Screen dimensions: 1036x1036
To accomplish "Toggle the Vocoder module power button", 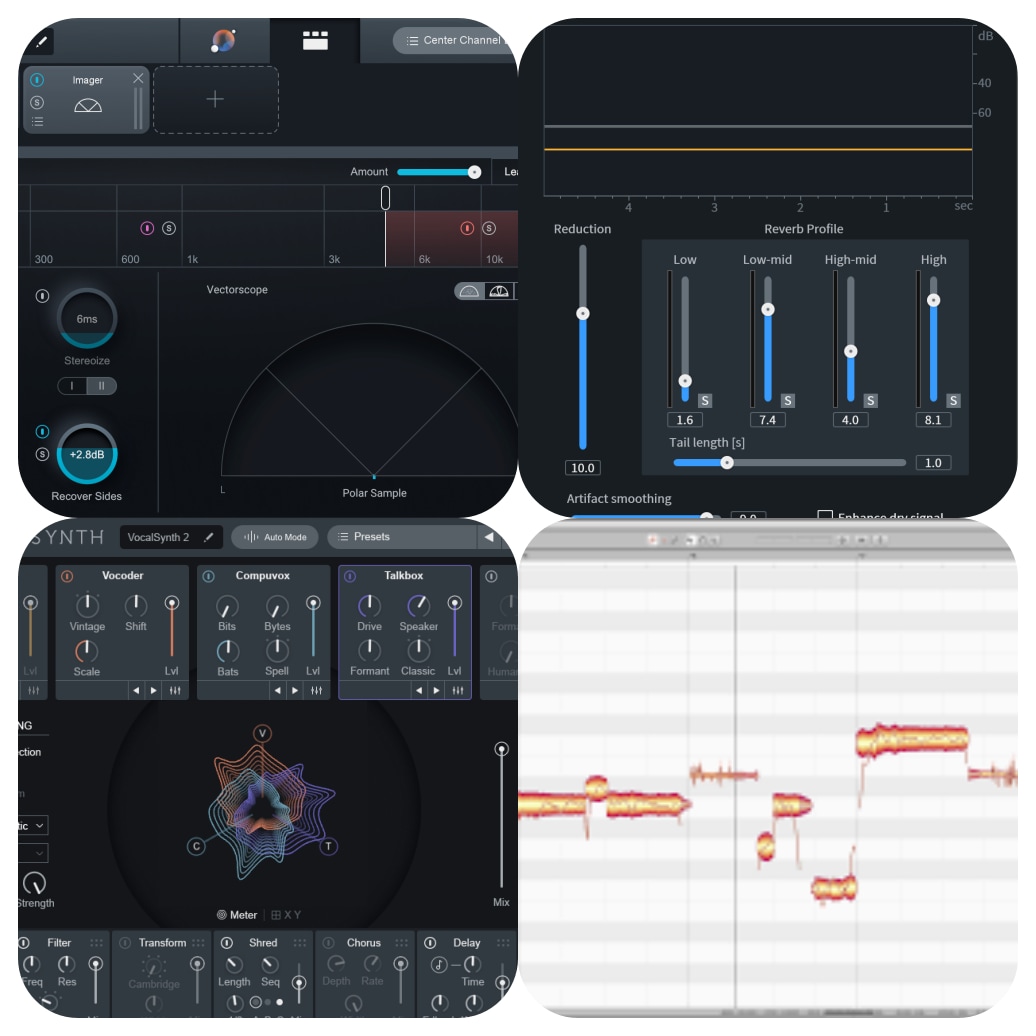I will [x=67, y=576].
